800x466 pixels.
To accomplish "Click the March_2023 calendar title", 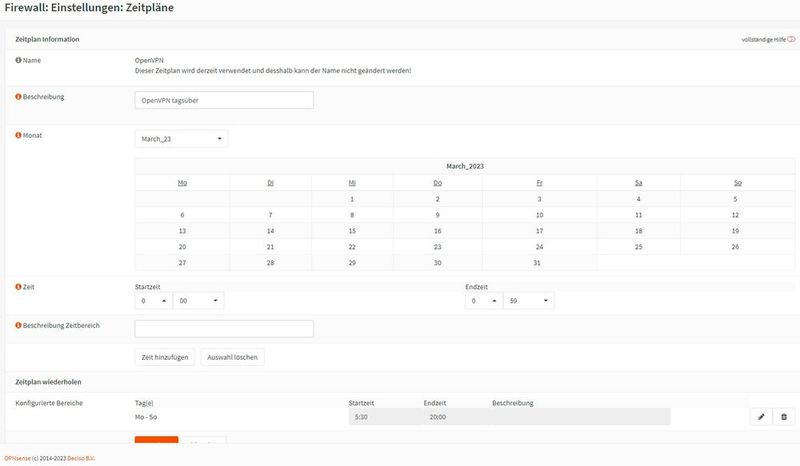I will click(x=465, y=166).
